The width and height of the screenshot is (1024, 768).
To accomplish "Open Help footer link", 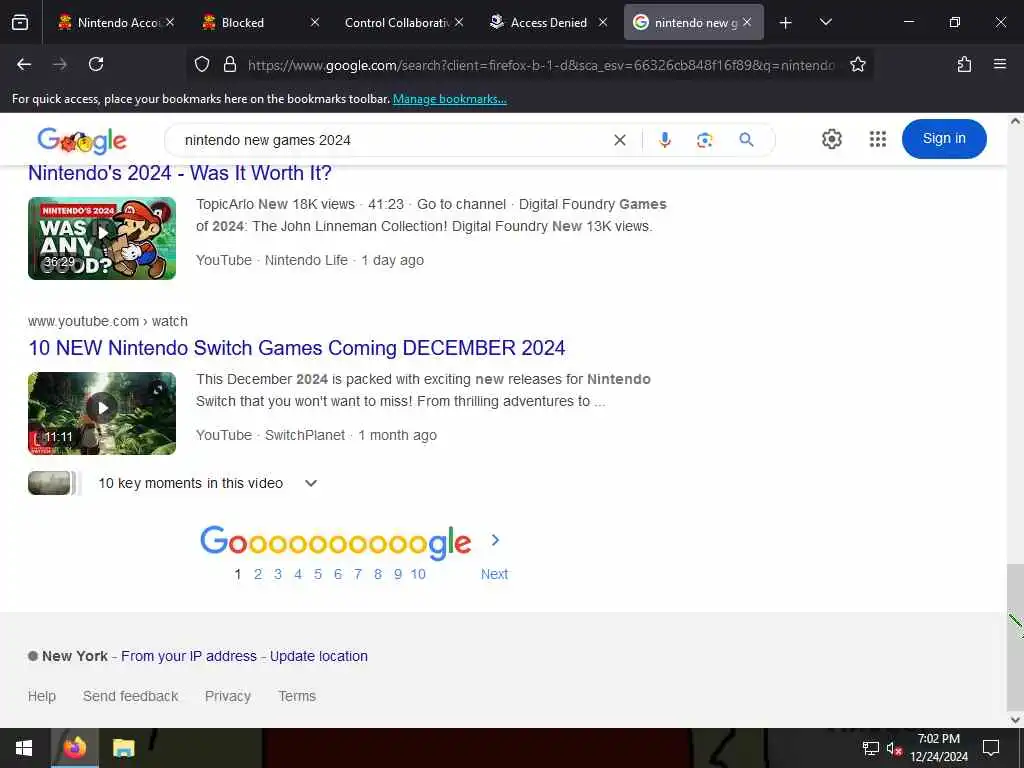I will tap(42, 696).
